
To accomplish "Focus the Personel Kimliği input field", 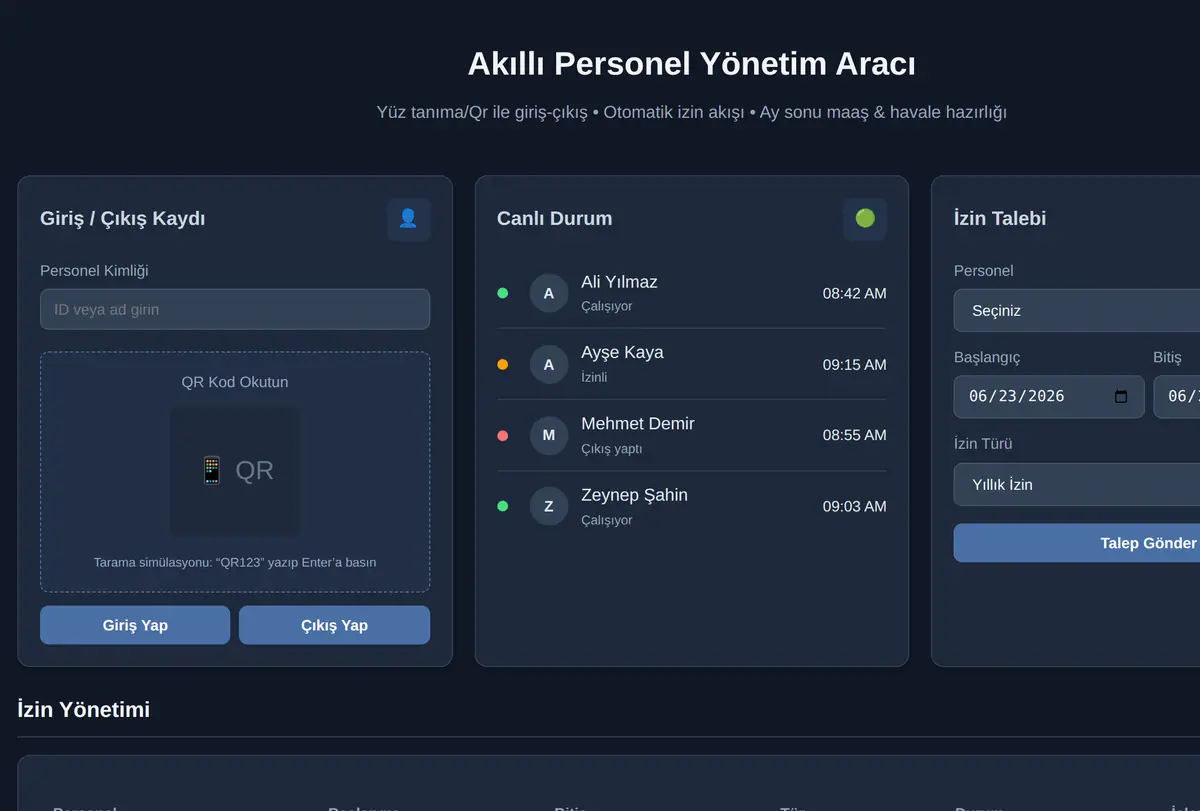I will tap(235, 310).
